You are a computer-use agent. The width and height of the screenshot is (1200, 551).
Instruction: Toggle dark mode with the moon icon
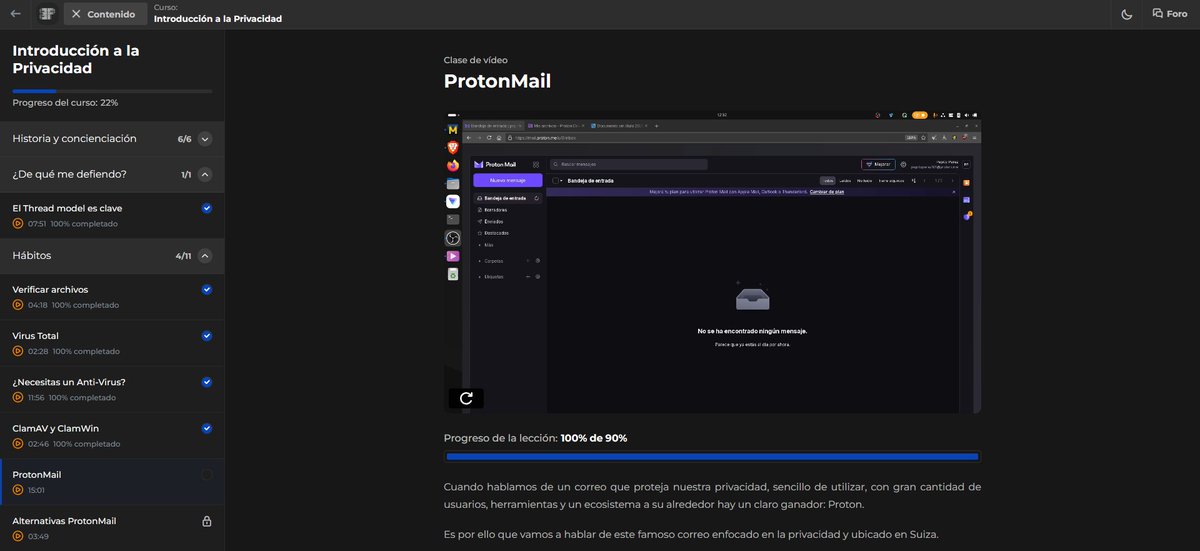tap(1127, 14)
